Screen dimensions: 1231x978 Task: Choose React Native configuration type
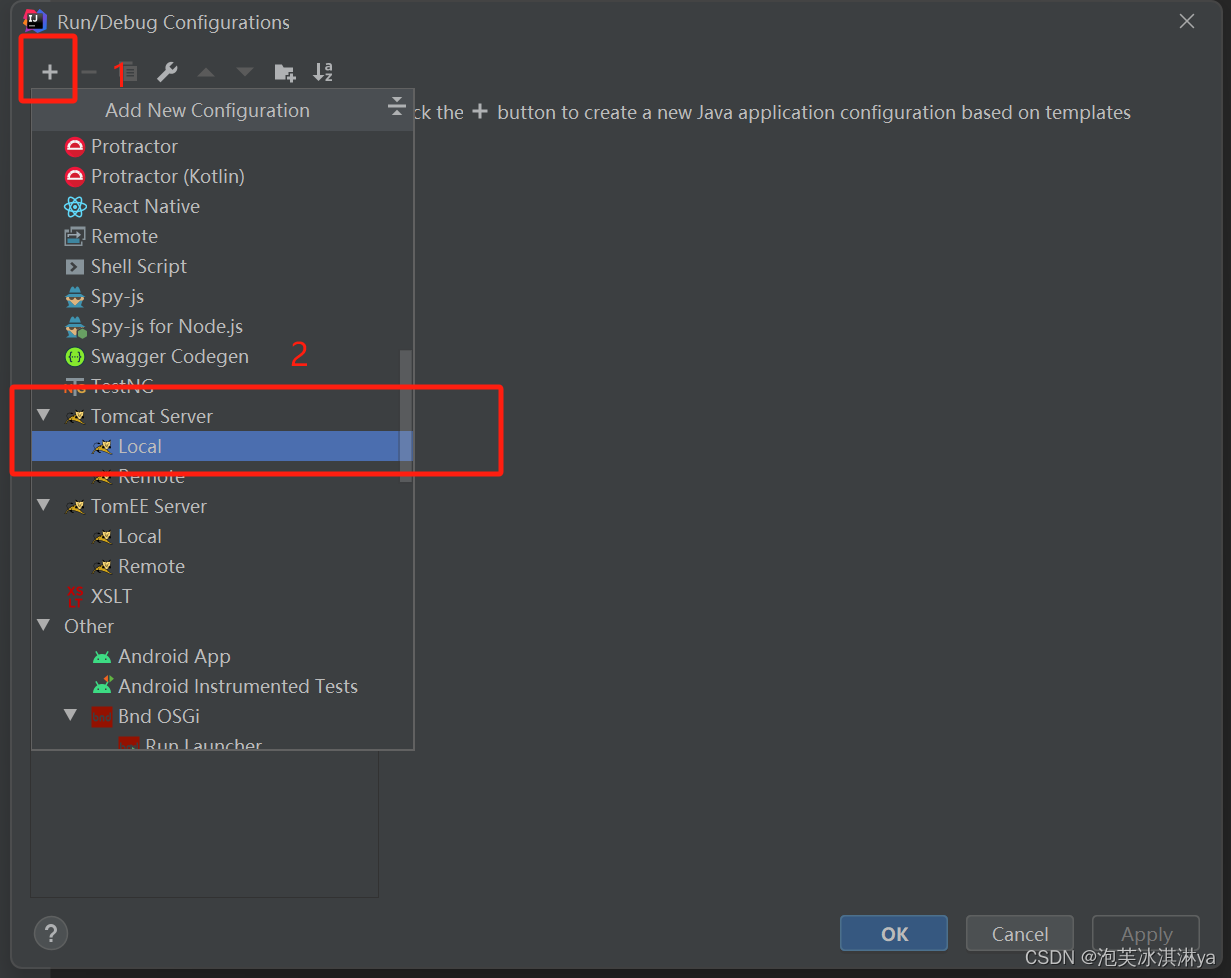pos(222,206)
